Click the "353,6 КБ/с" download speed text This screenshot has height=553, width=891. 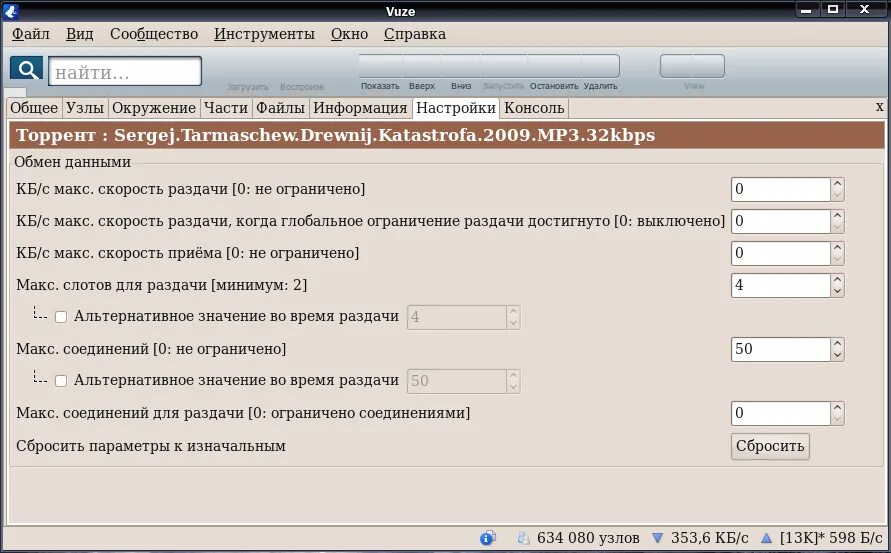coord(709,538)
